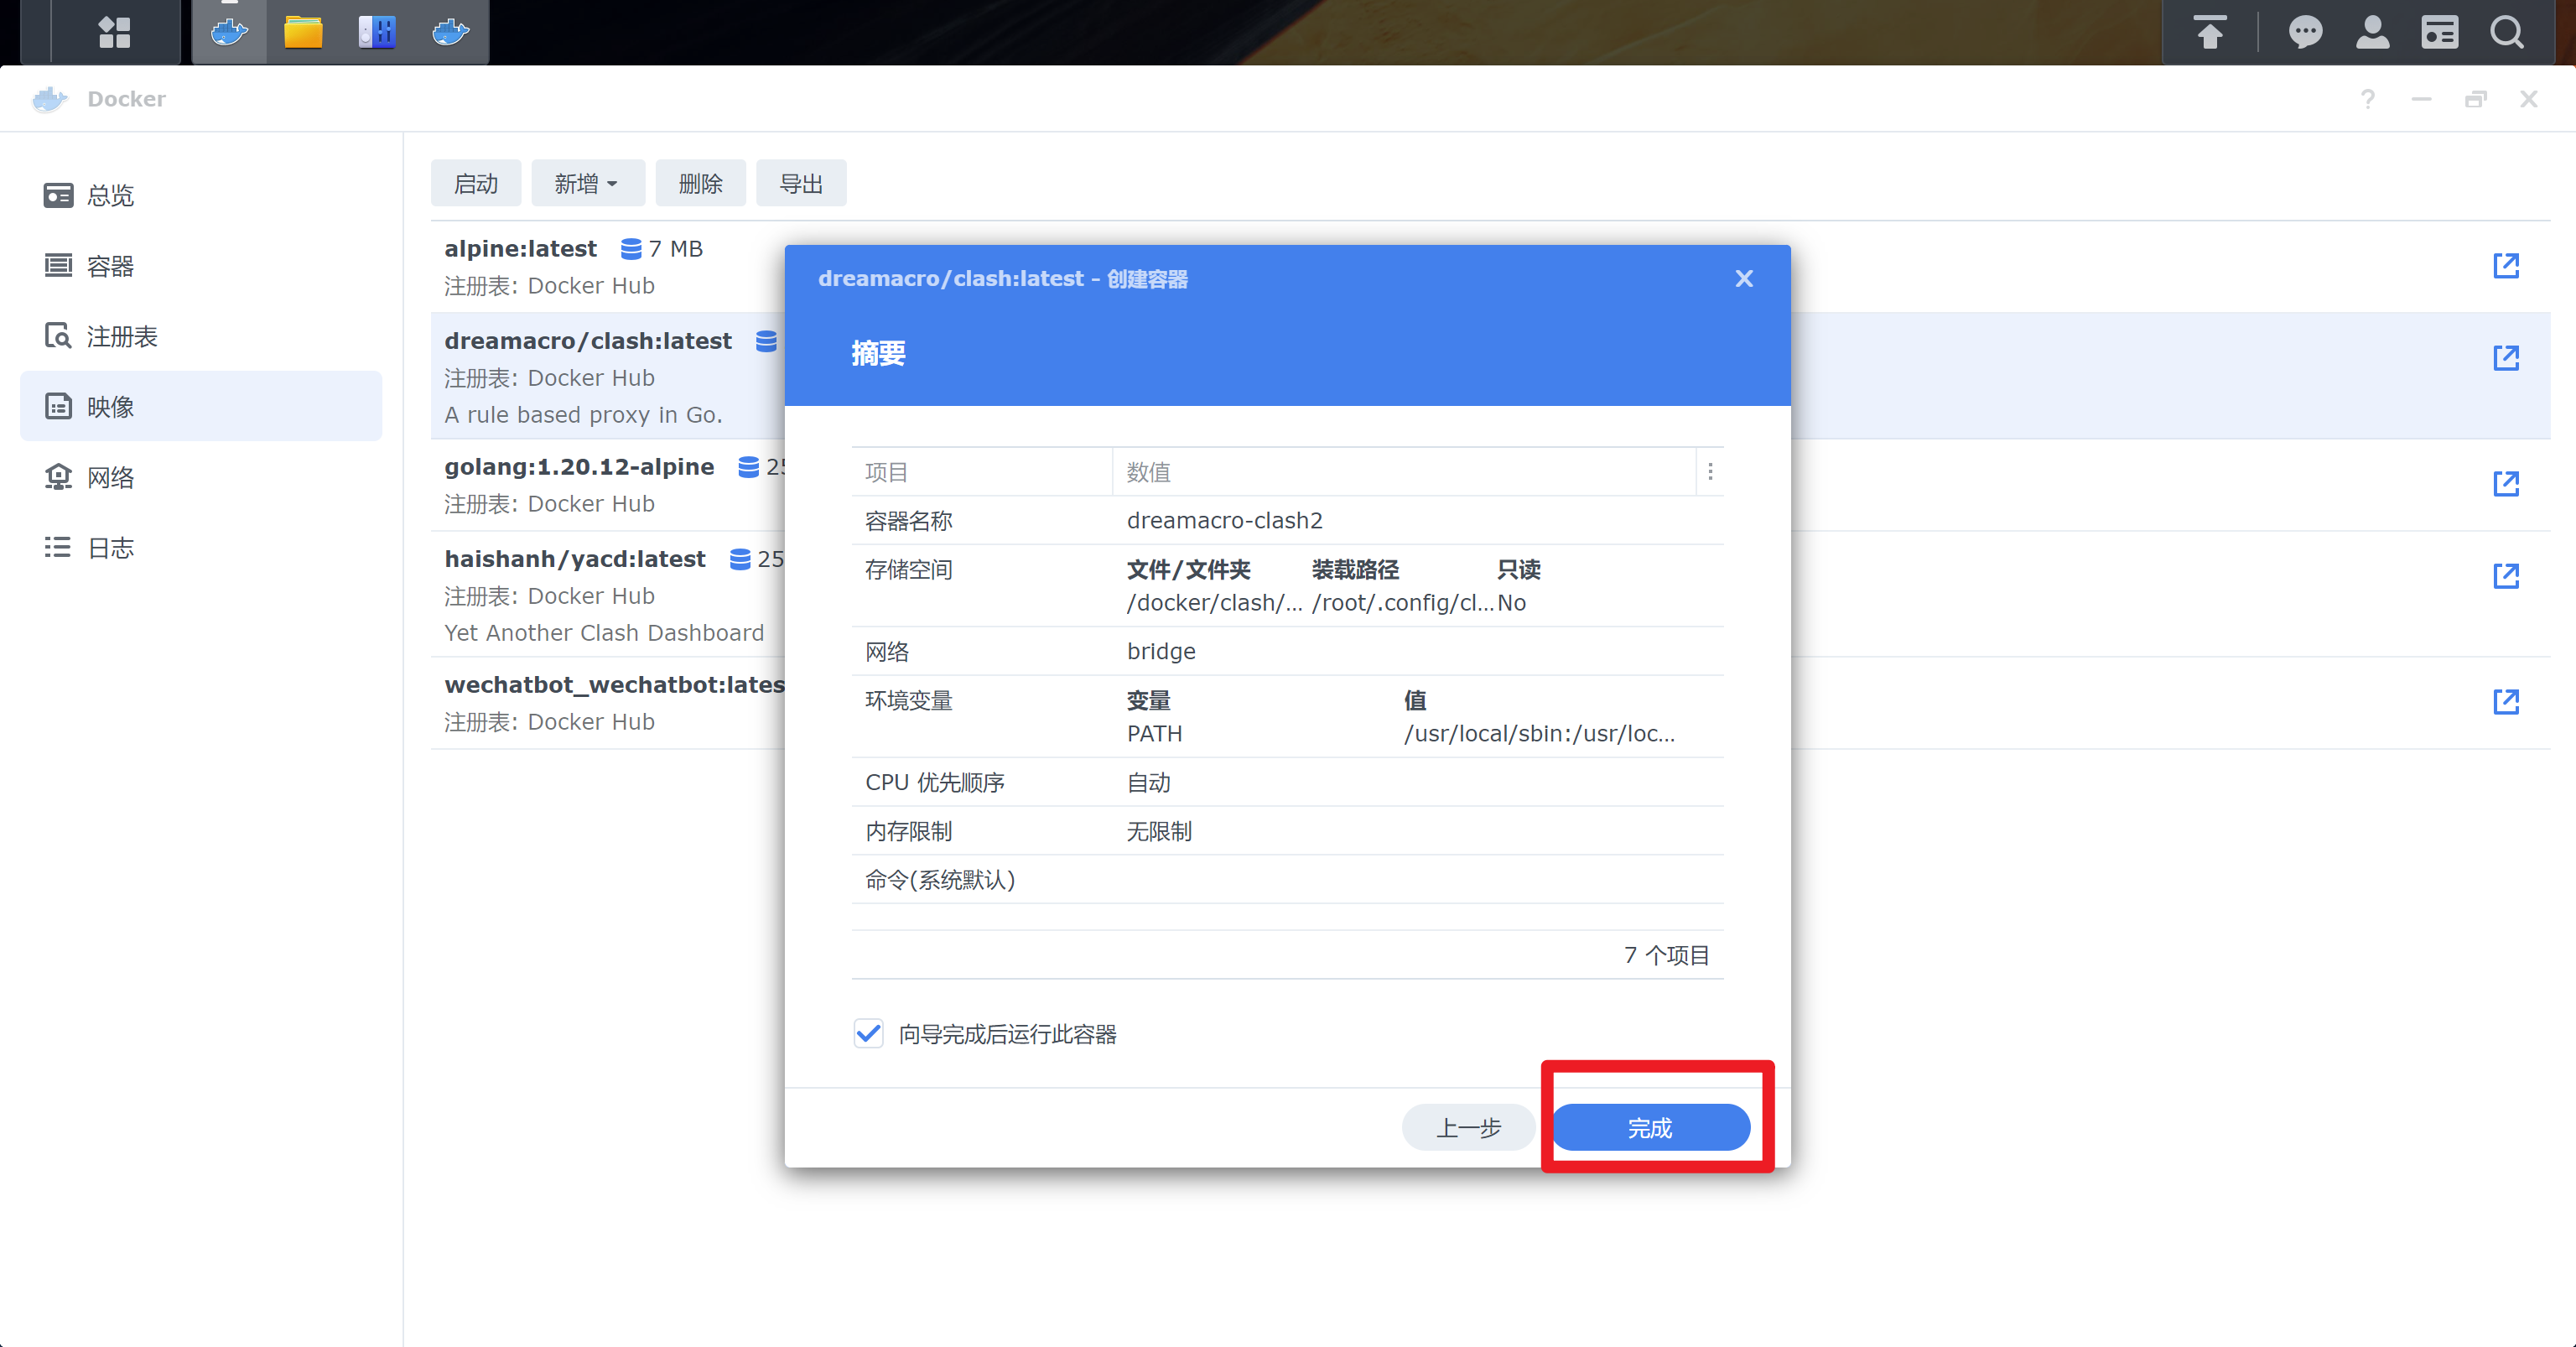The height and width of the screenshot is (1347, 2576).
Task: Click the bridge network value
Action: [1161, 652]
